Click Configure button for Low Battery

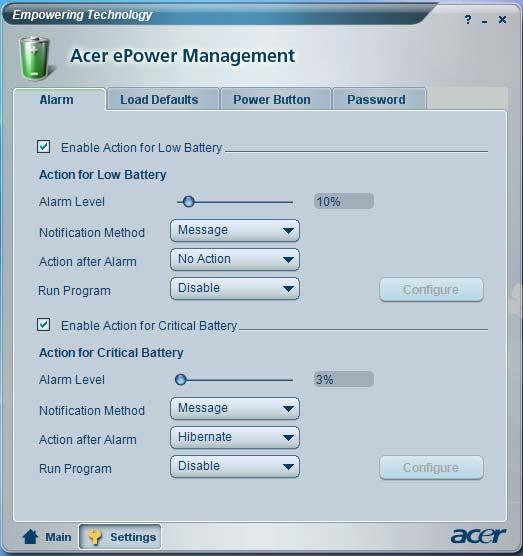coord(431,290)
